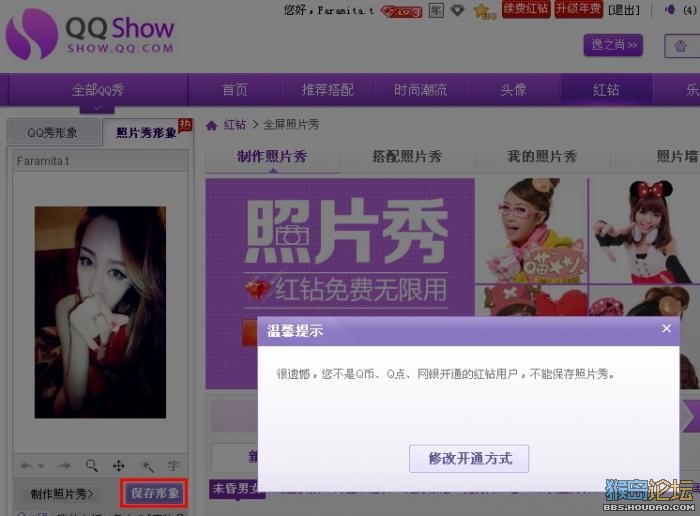Click the 全屏照片秀 breadcrumb text
This screenshot has width=700, height=516.
coord(291,125)
